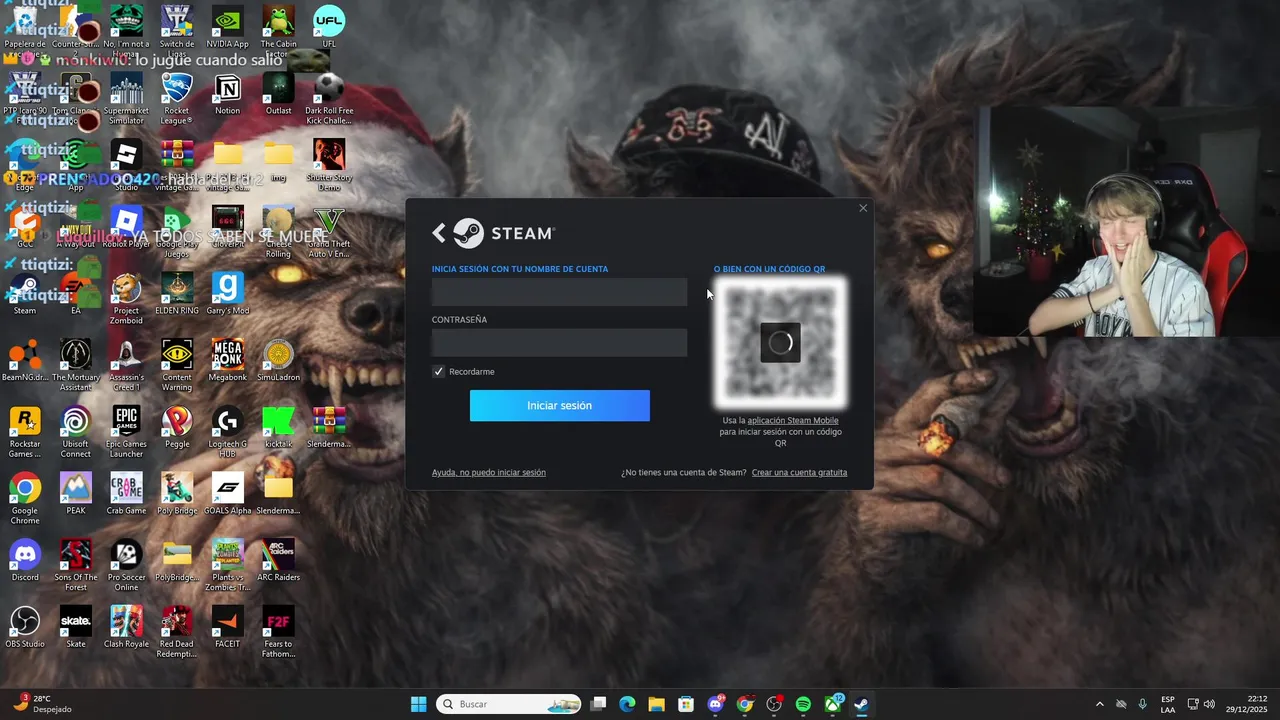Open Peggle desktop shortcut

click(177, 428)
